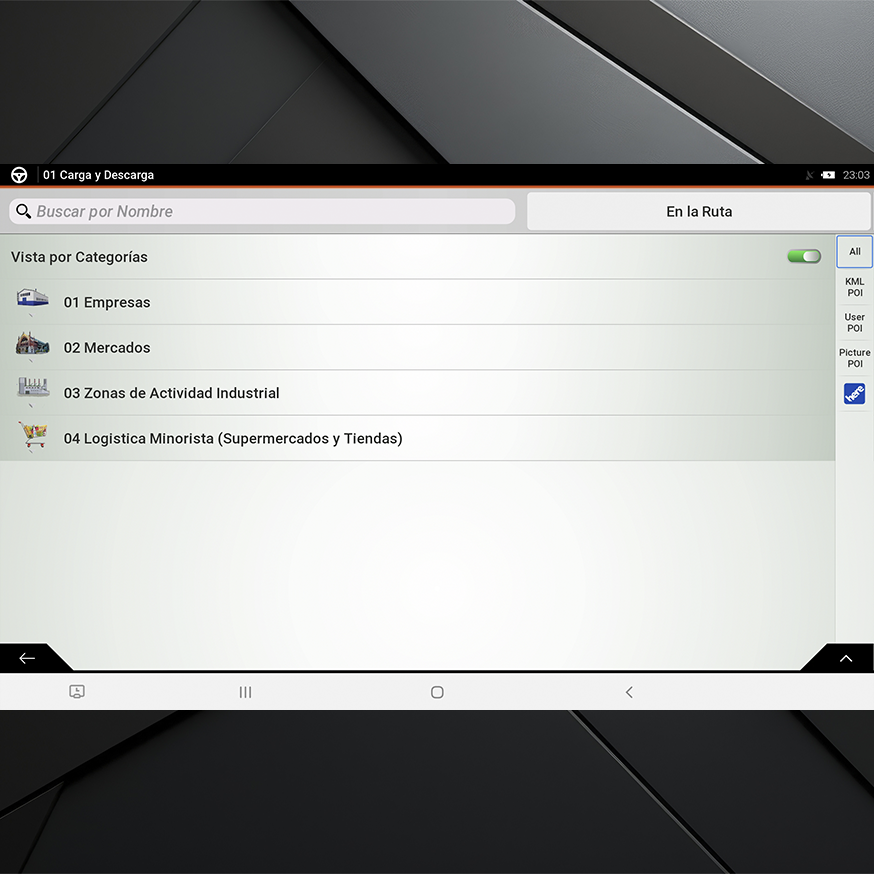Click the shopping cart category icon

click(x=32, y=435)
